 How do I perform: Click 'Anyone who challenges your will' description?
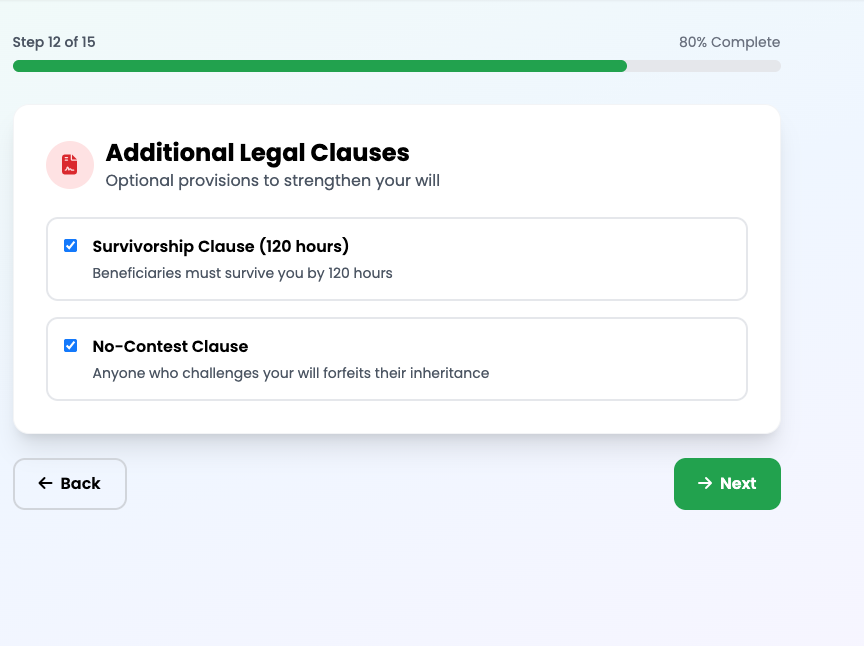[x=290, y=373]
